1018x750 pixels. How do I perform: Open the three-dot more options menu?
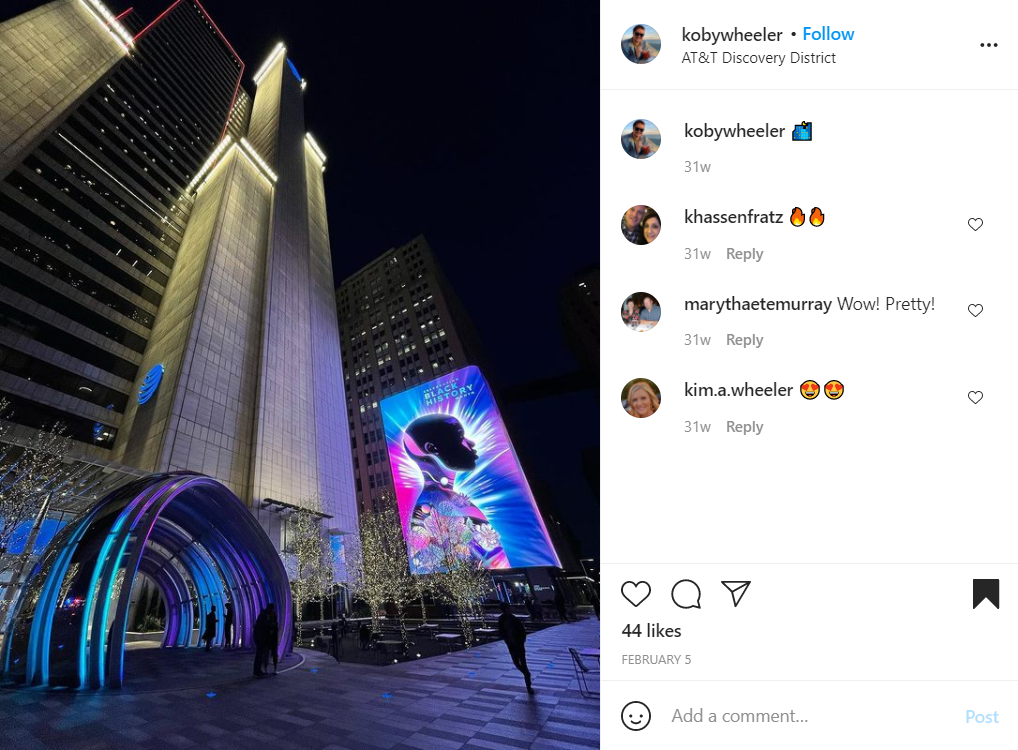coord(989,45)
